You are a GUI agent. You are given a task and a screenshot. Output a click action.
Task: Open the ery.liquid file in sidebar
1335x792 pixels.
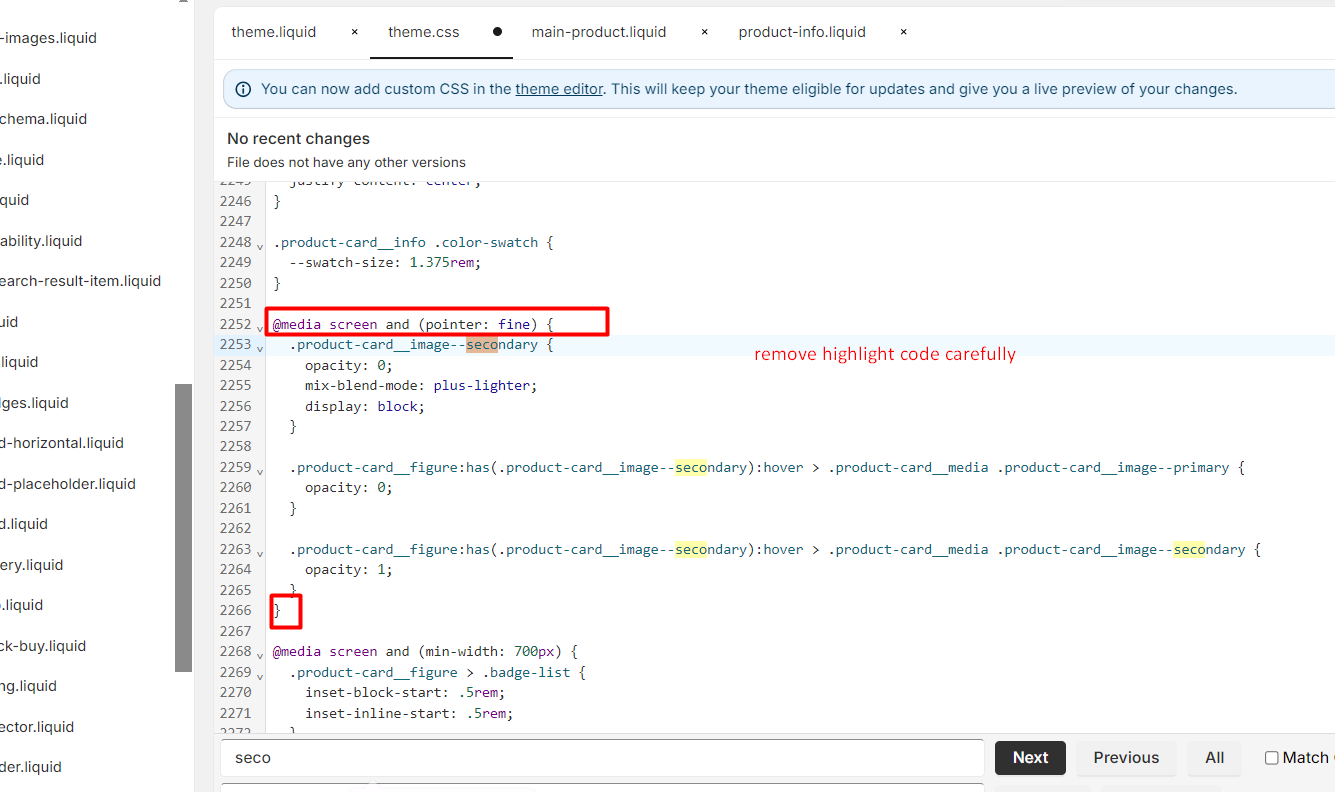click(32, 565)
